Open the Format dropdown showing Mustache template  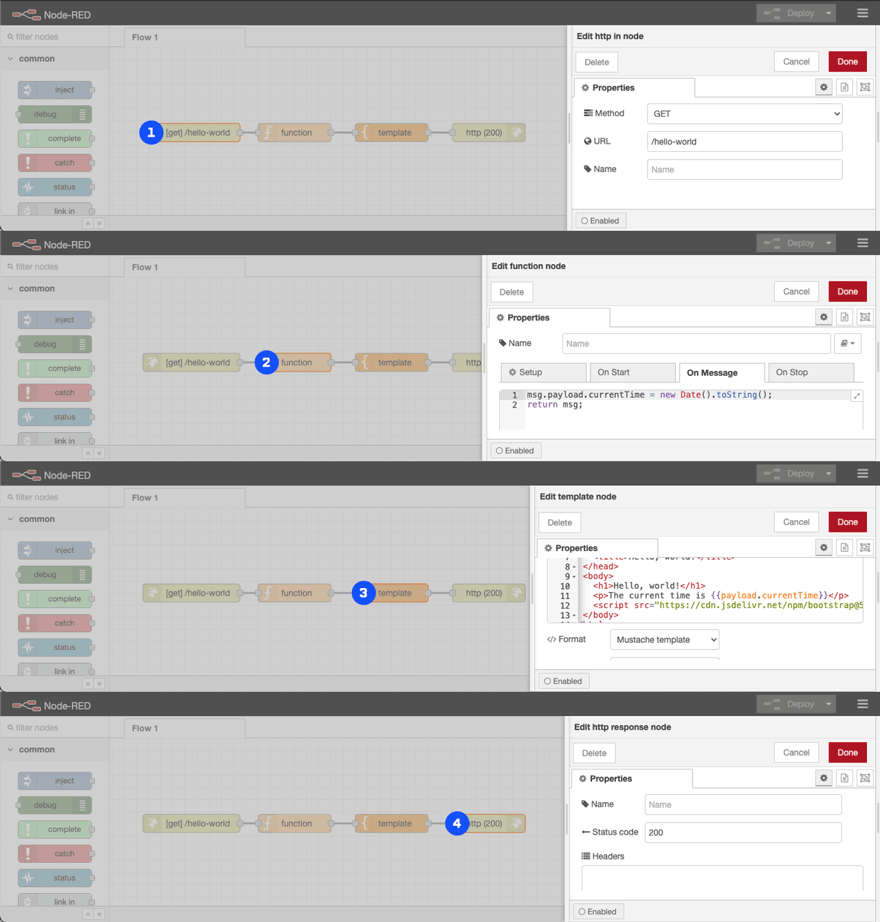click(x=664, y=640)
